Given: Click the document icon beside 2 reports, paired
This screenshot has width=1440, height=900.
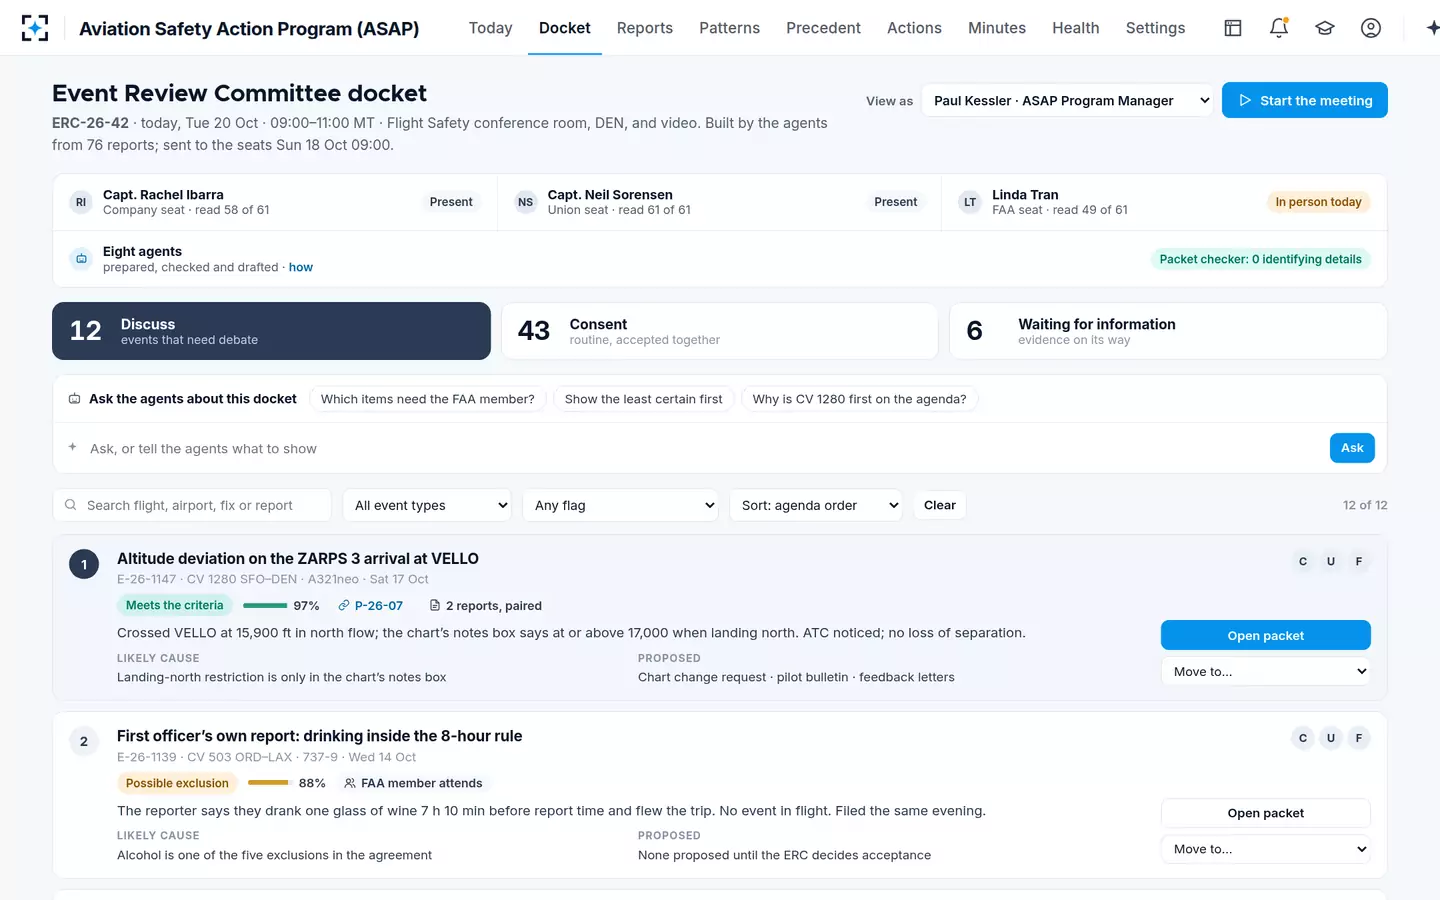Looking at the screenshot, I should 435,606.
